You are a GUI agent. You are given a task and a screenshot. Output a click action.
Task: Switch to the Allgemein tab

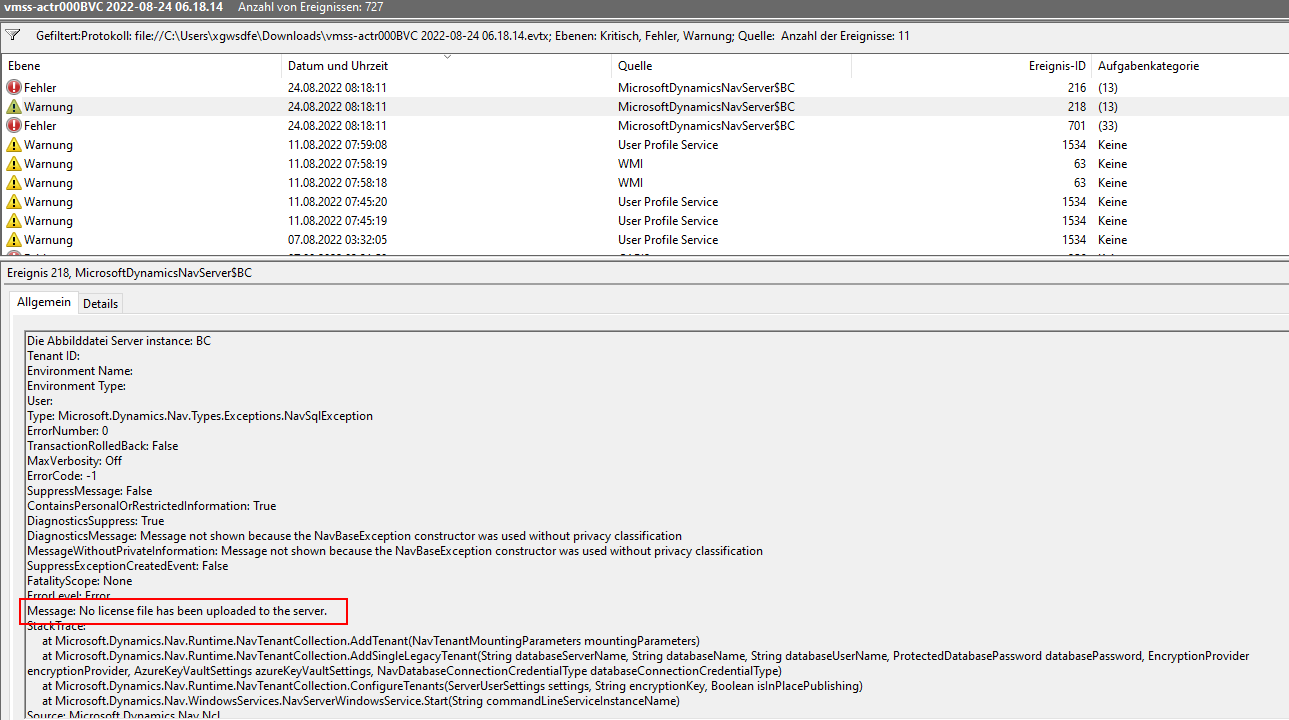point(43,301)
